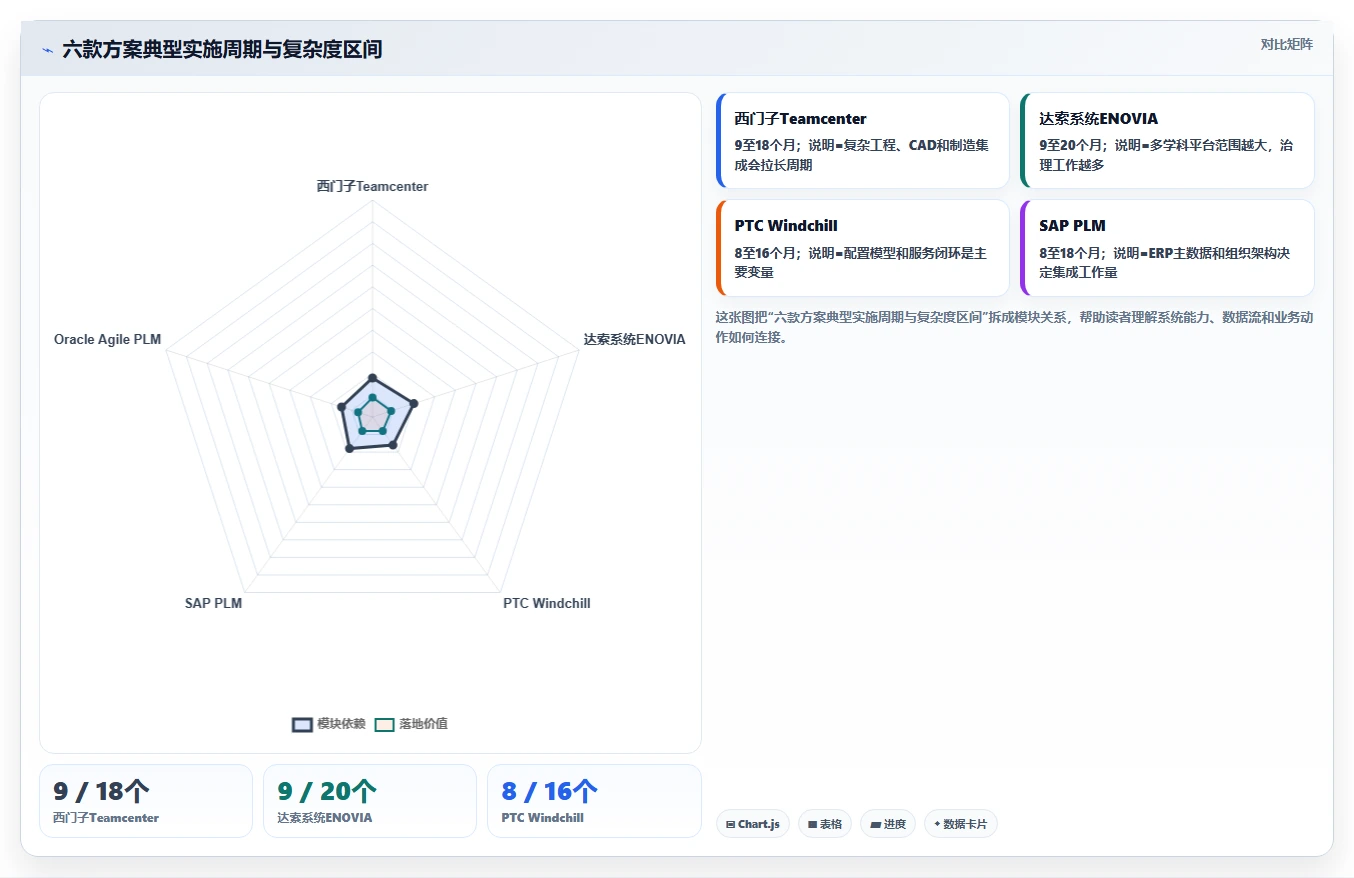
Task: Click the PTC Windchill radar axis label
Action: [x=547, y=603]
